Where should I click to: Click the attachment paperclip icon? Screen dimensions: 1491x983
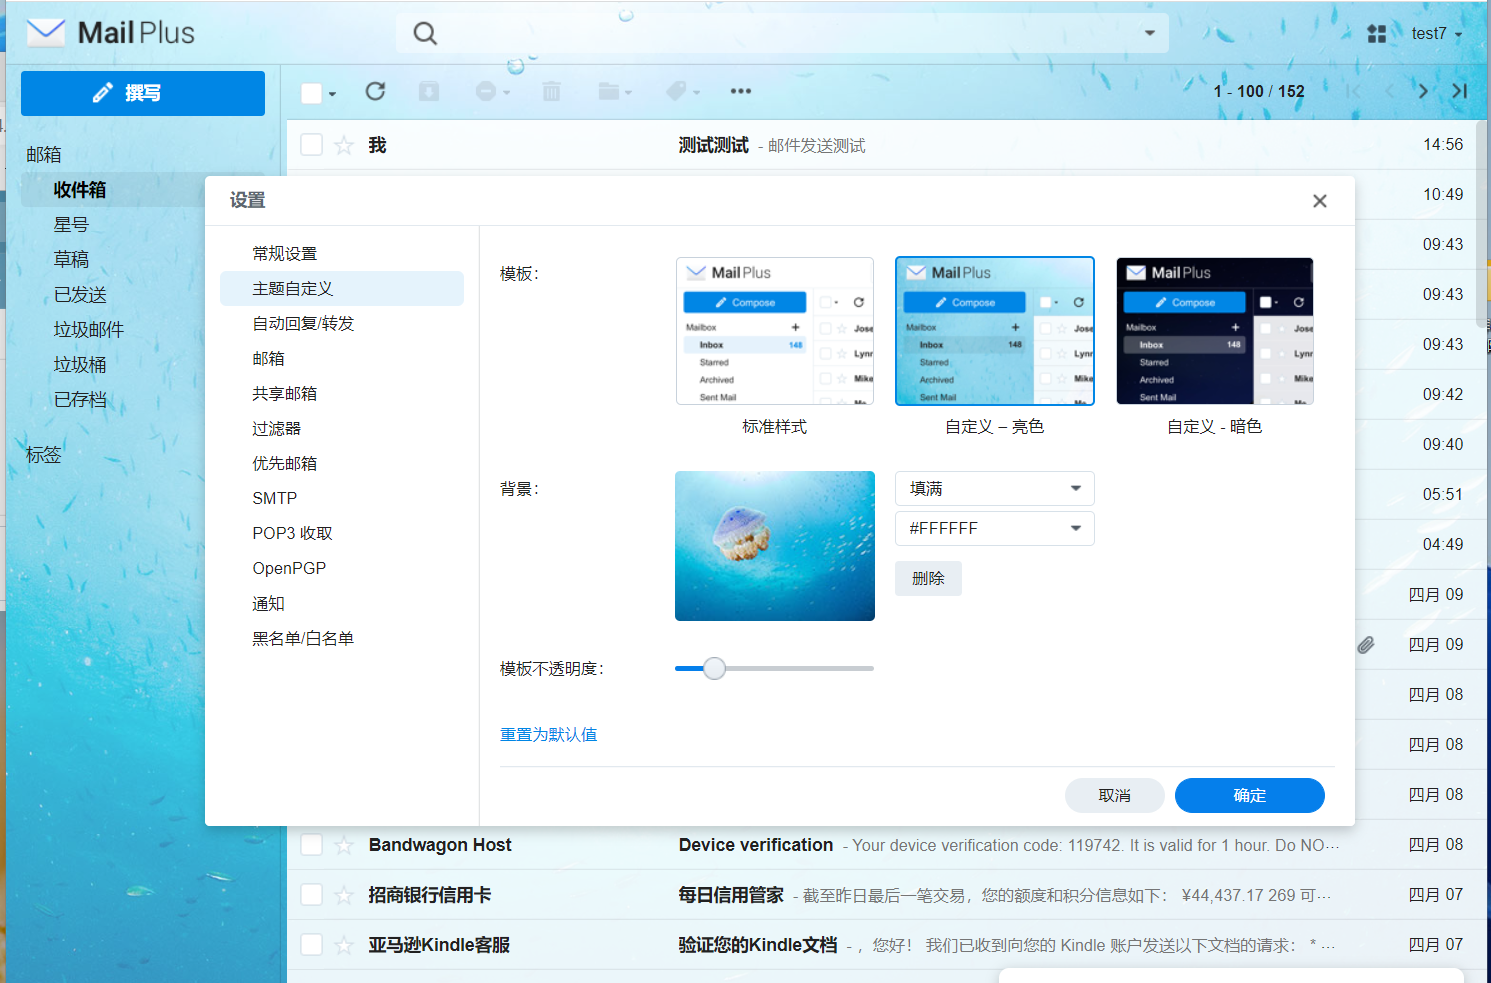[1366, 645]
